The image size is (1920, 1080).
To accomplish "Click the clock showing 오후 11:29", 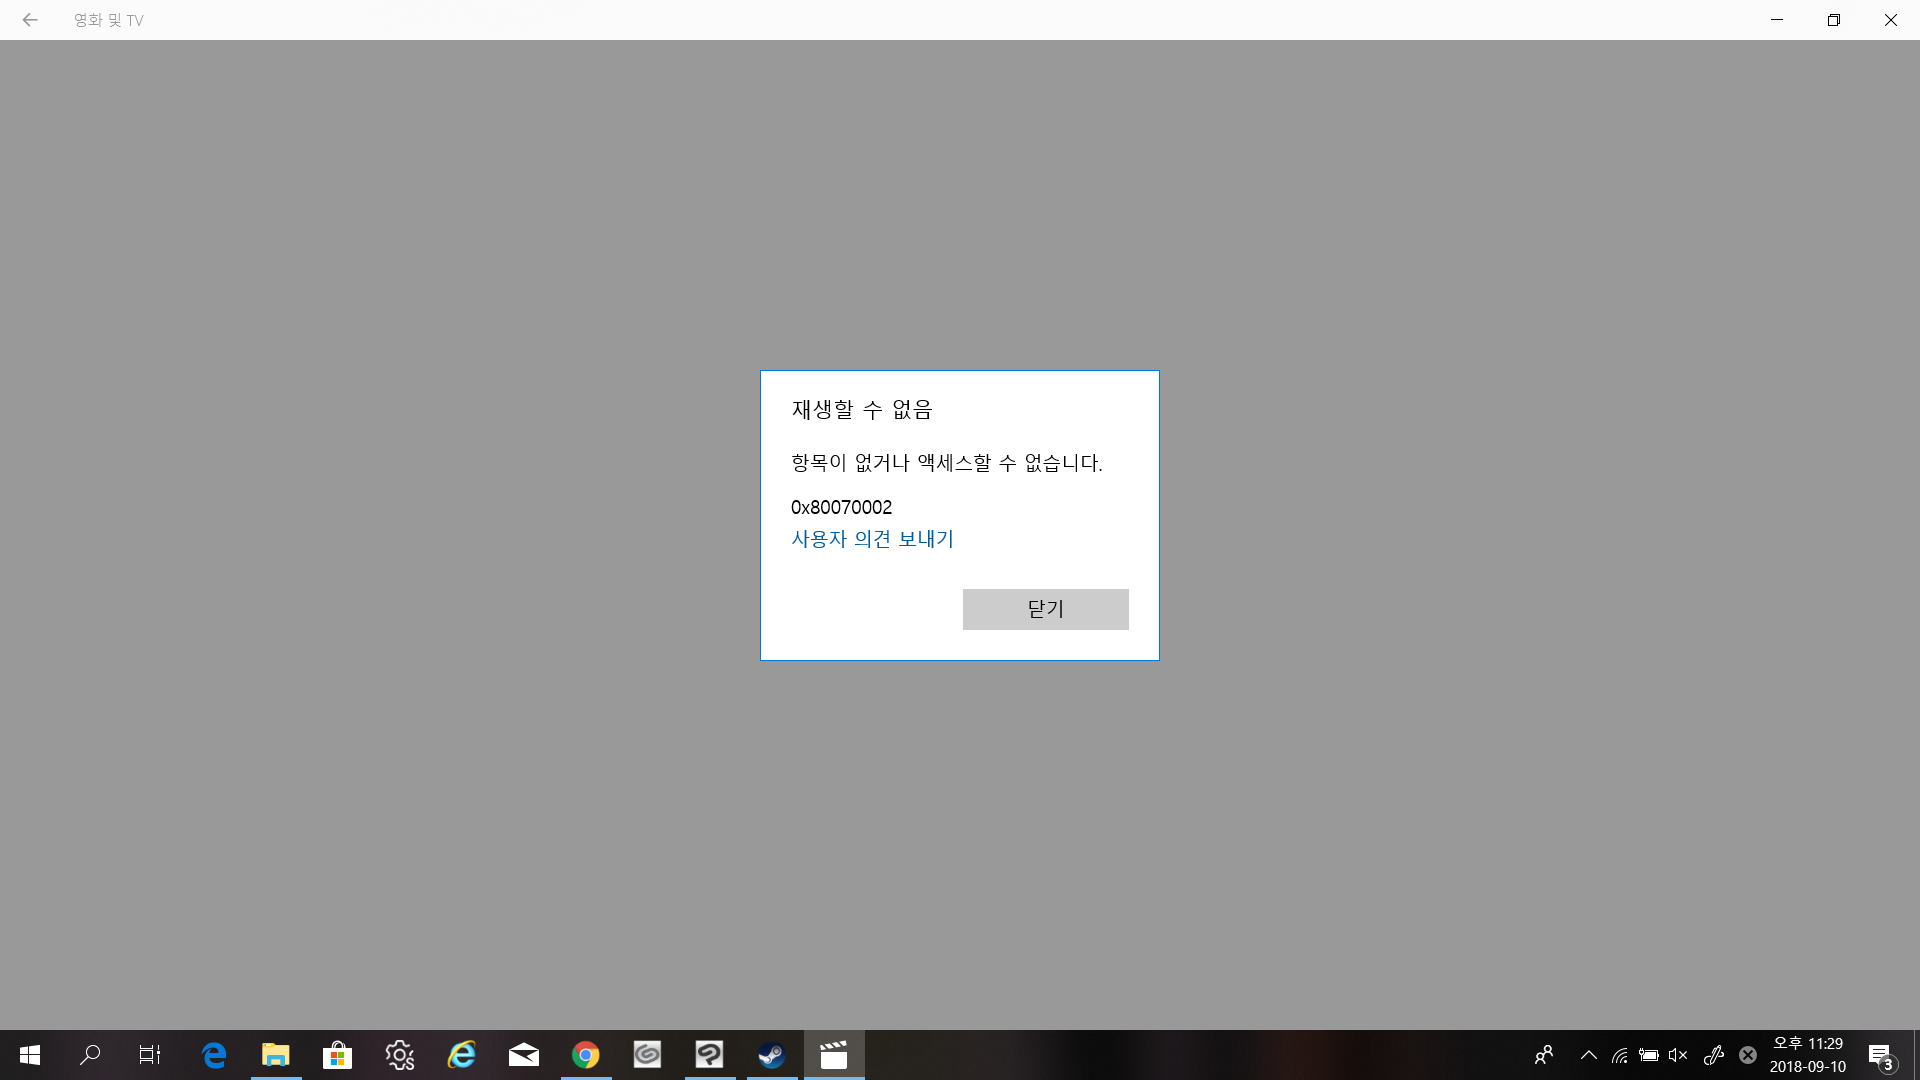I will click(1808, 1055).
